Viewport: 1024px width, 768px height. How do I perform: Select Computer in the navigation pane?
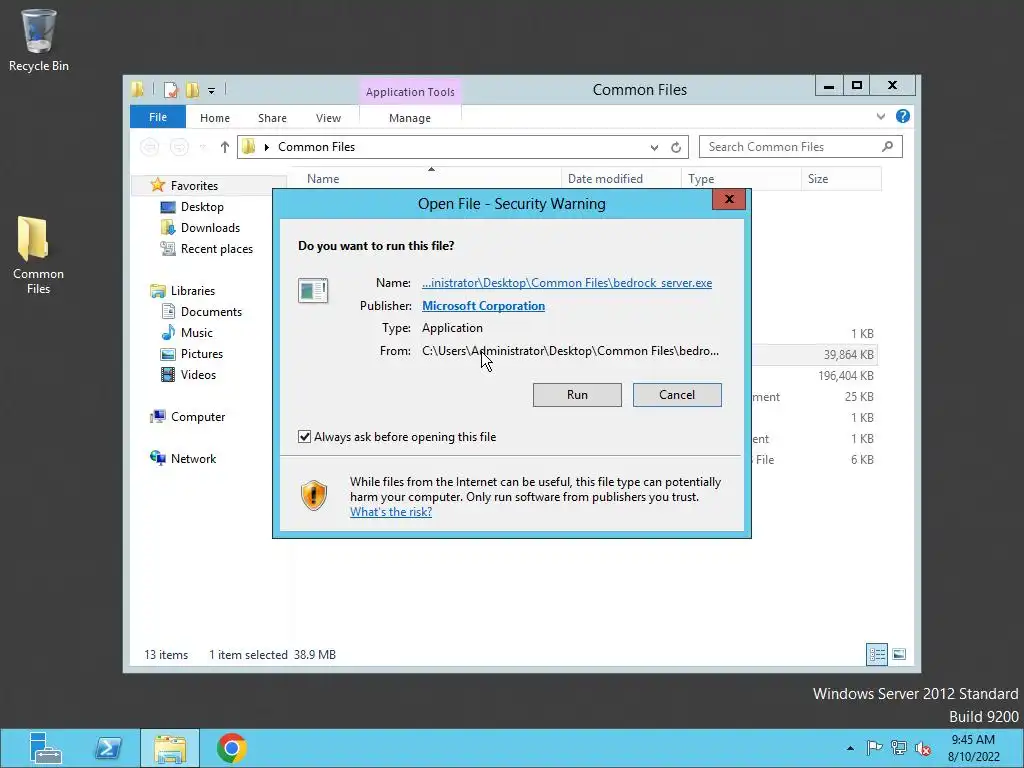click(x=198, y=417)
